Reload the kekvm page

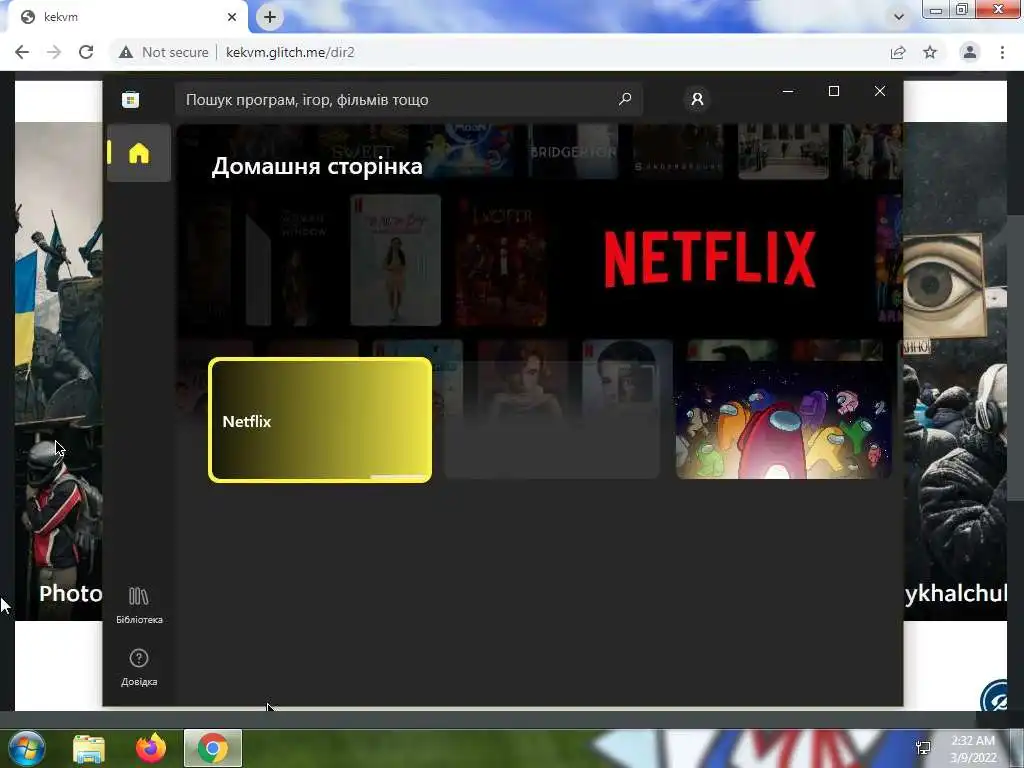(x=86, y=52)
